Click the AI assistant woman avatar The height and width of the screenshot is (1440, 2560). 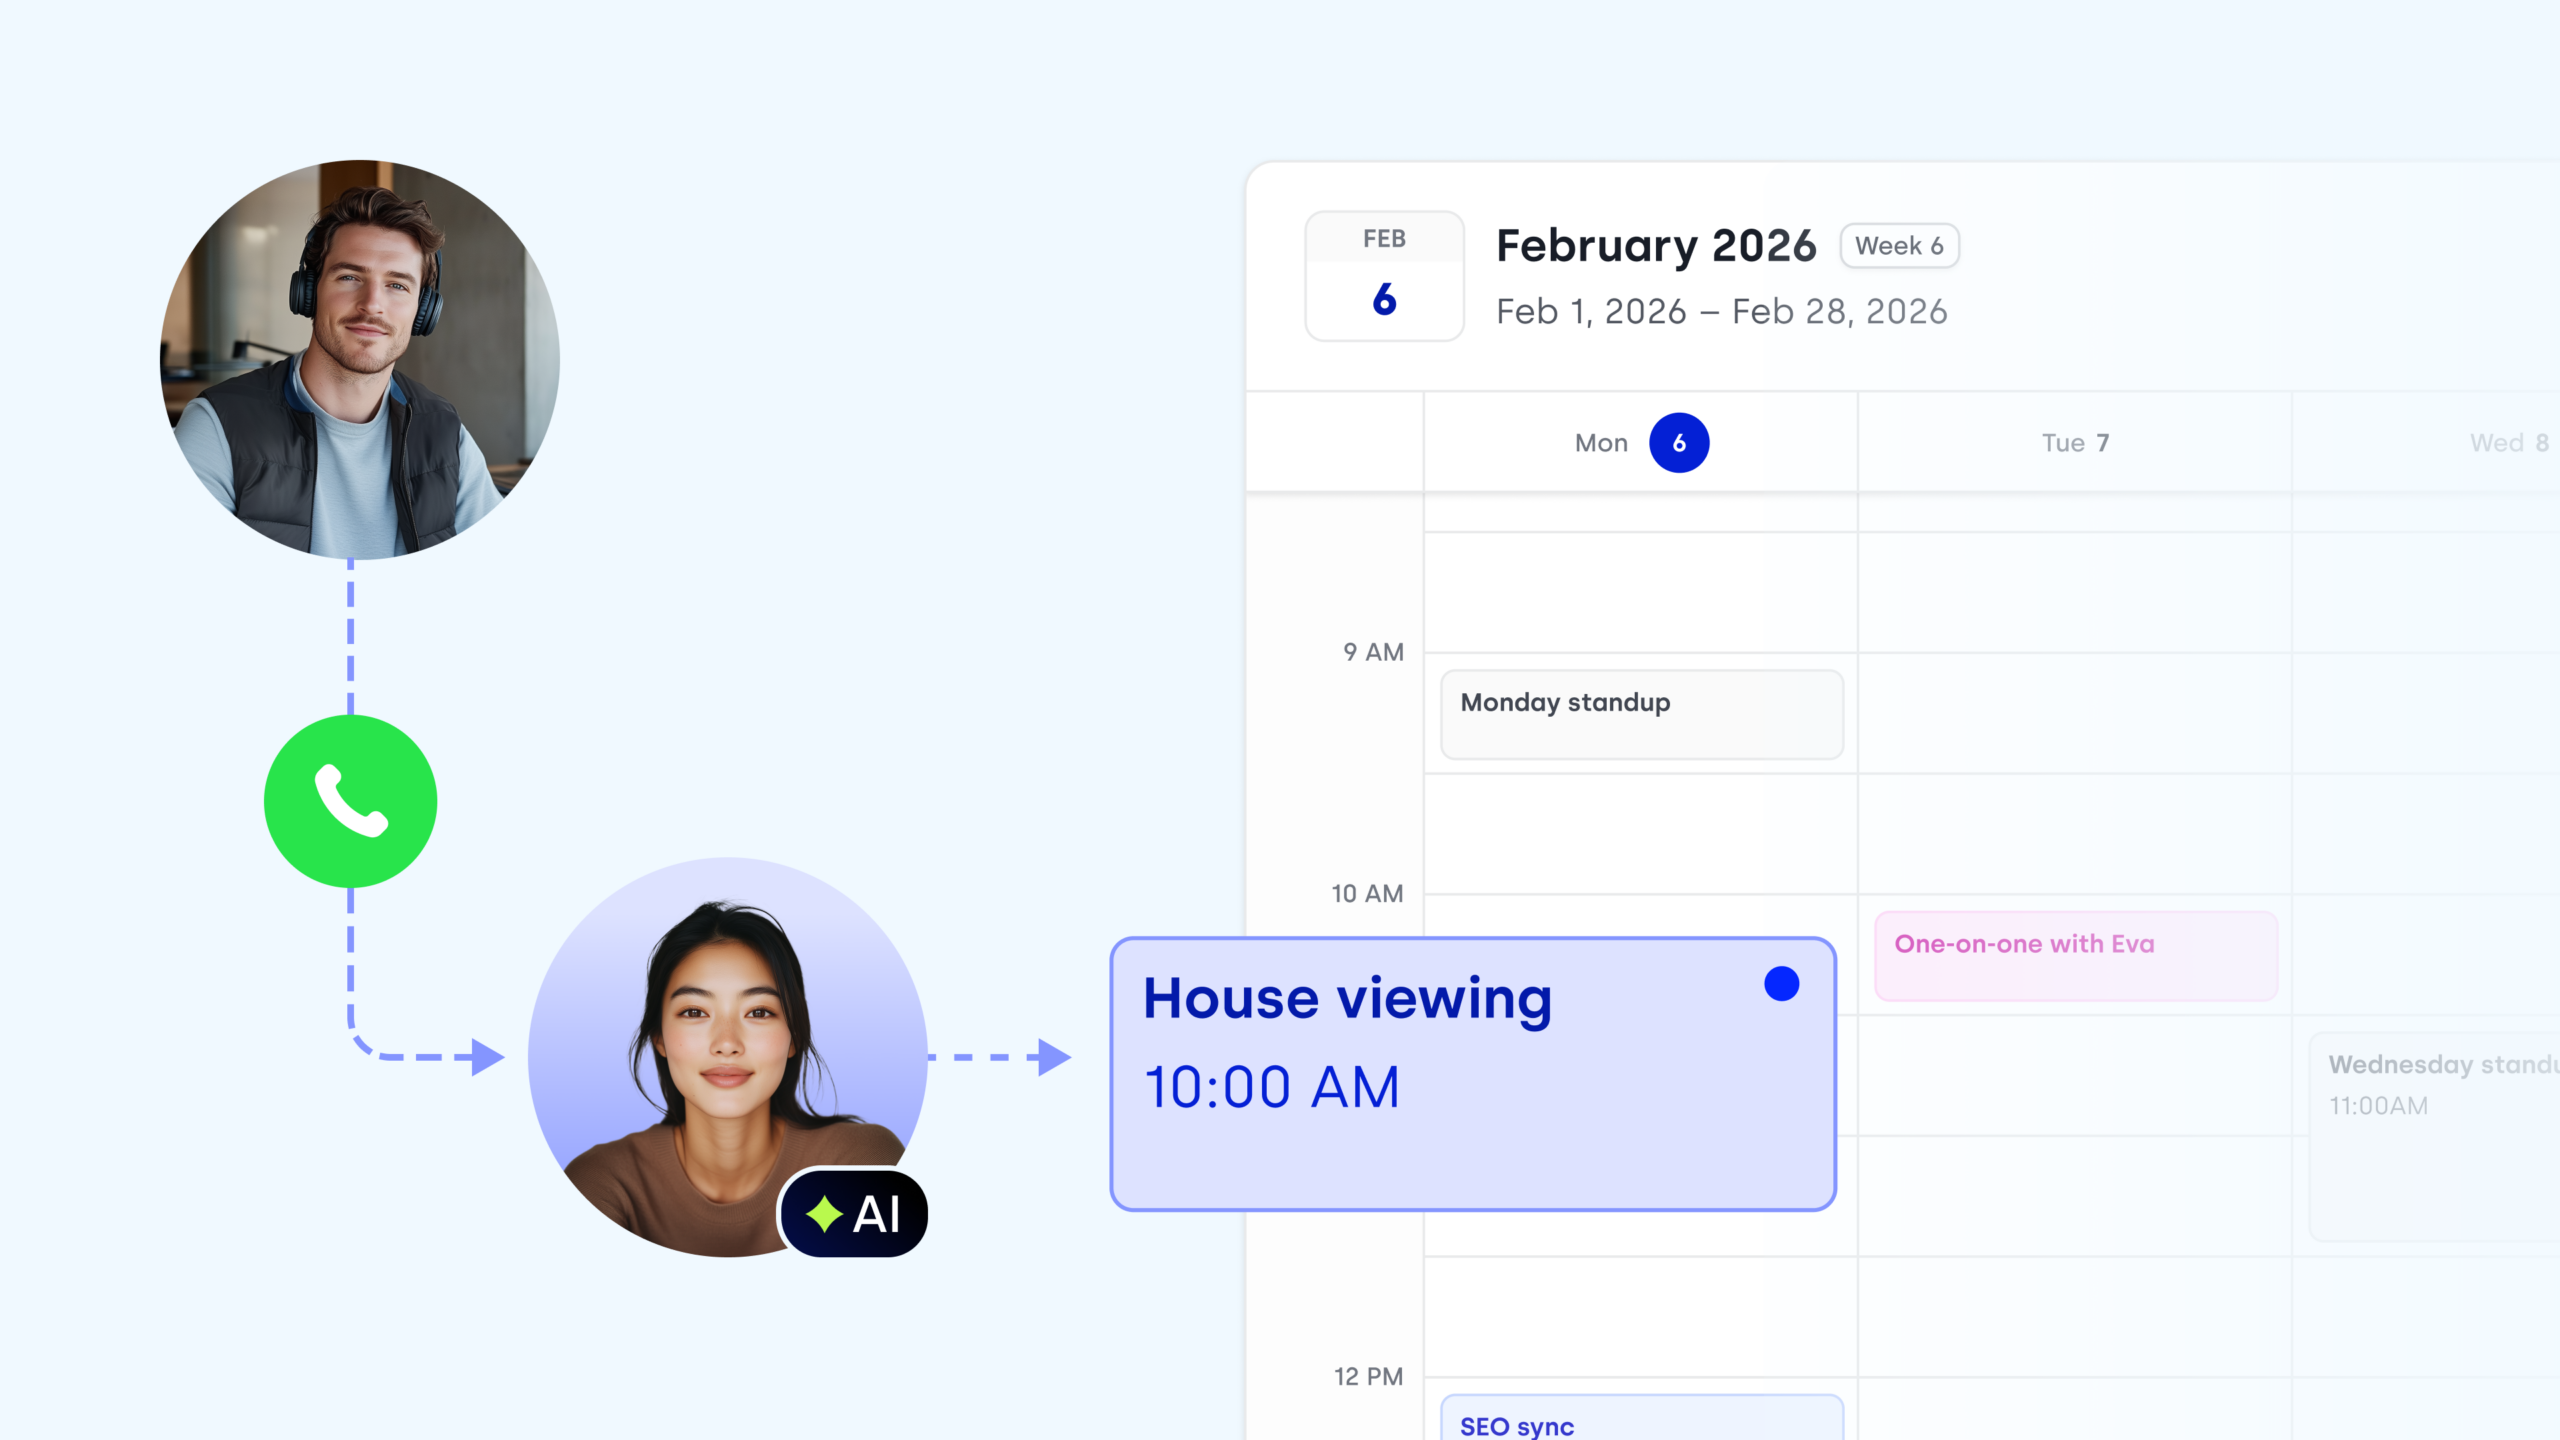(x=728, y=1065)
